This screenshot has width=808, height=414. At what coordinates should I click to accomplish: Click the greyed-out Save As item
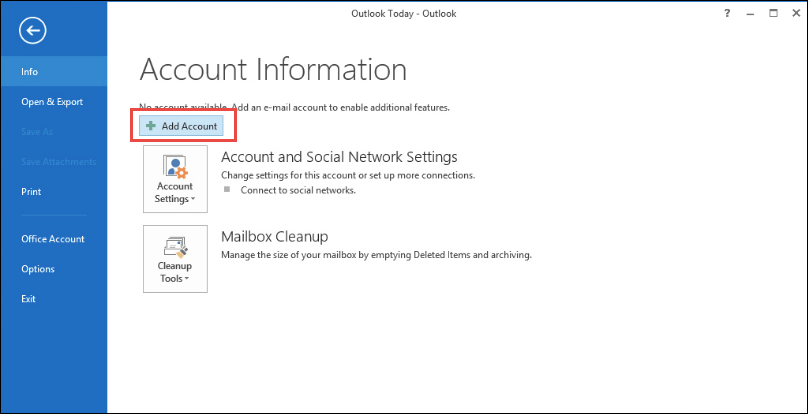coord(37,131)
